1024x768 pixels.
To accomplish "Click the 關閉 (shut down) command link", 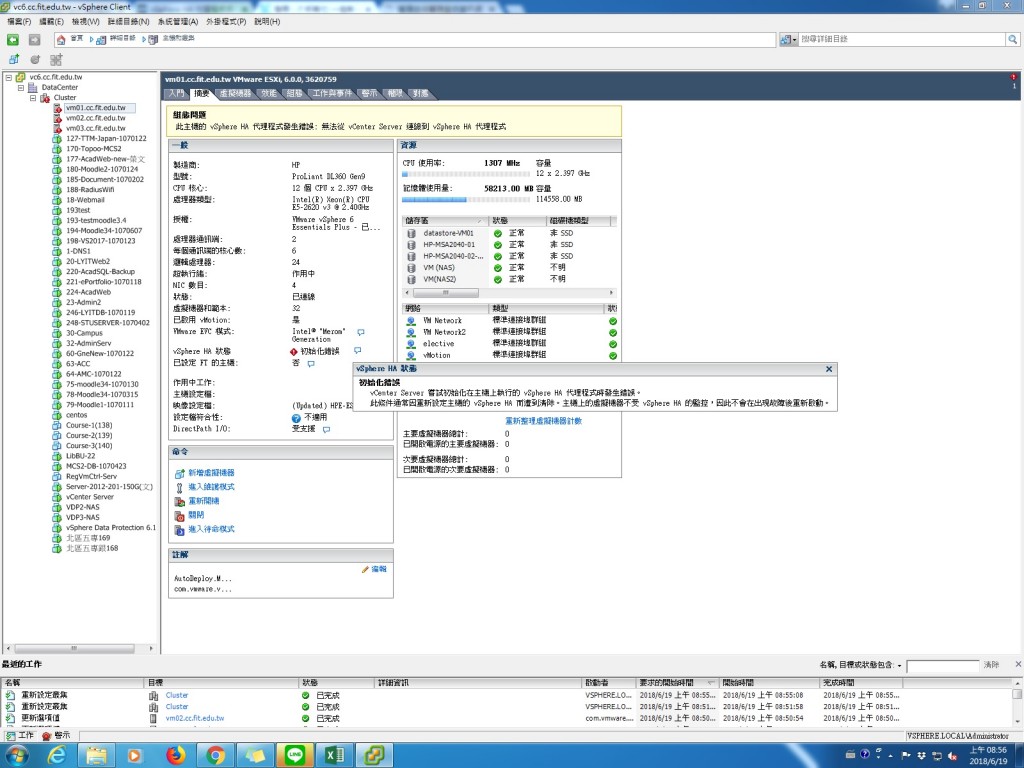I will 196,515.
